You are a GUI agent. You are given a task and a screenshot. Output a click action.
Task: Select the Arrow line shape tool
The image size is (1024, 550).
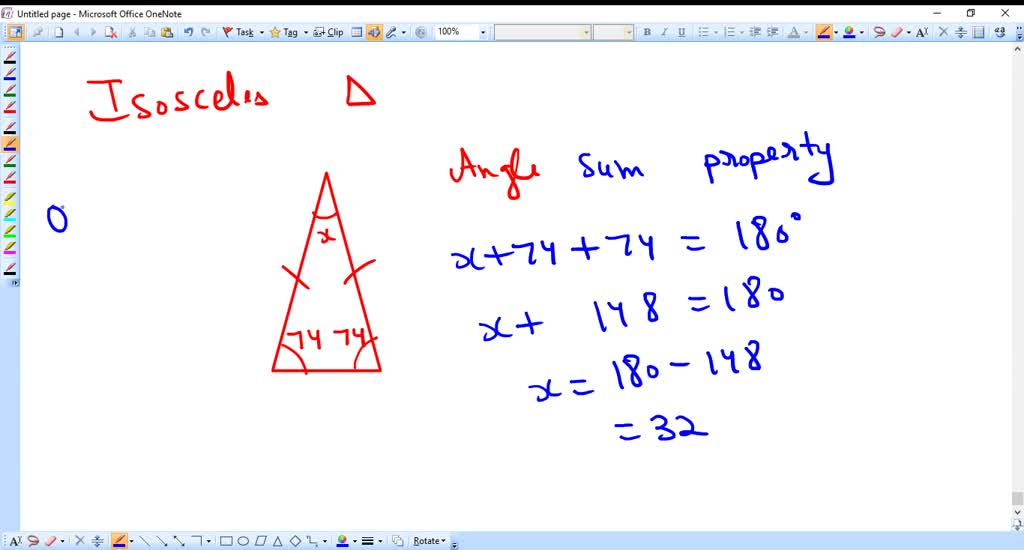point(161,541)
